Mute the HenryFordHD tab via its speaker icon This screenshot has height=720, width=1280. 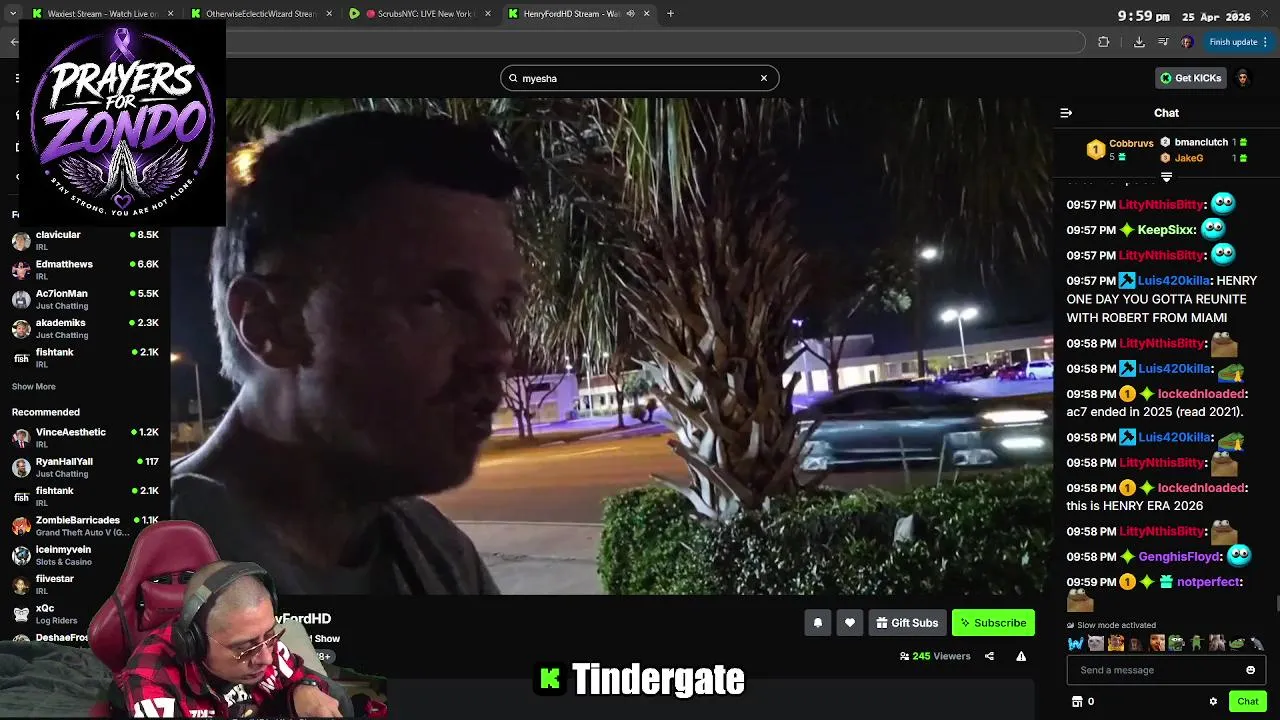click(x=631, y=14)
